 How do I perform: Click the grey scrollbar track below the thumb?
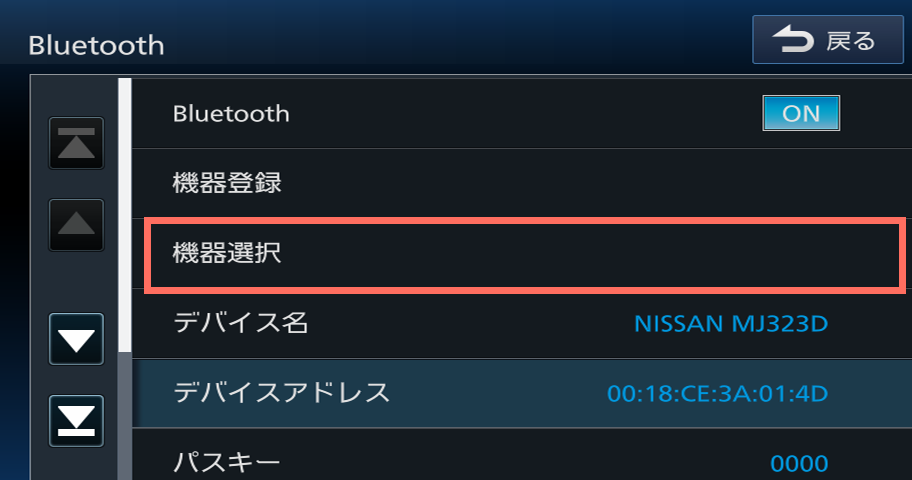click(125, 420)
